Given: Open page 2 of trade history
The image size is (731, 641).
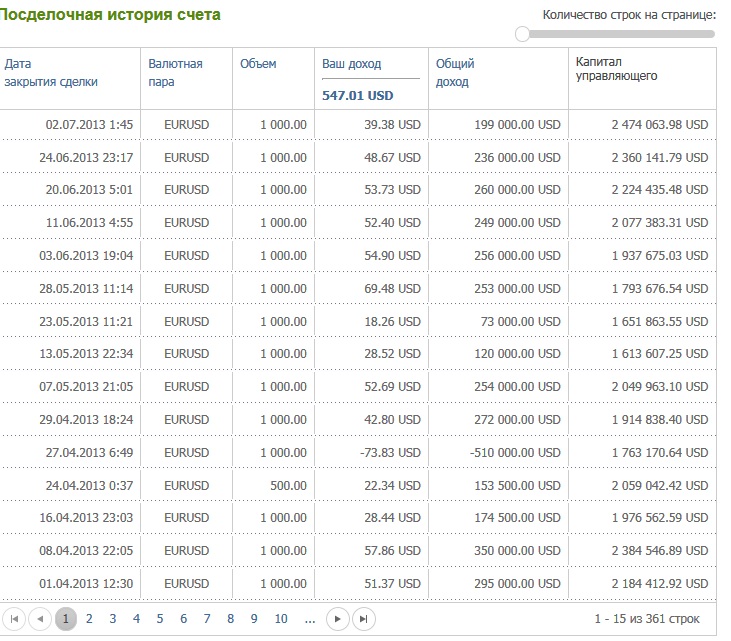Looking at the screenshot, I should coord(89,619).
